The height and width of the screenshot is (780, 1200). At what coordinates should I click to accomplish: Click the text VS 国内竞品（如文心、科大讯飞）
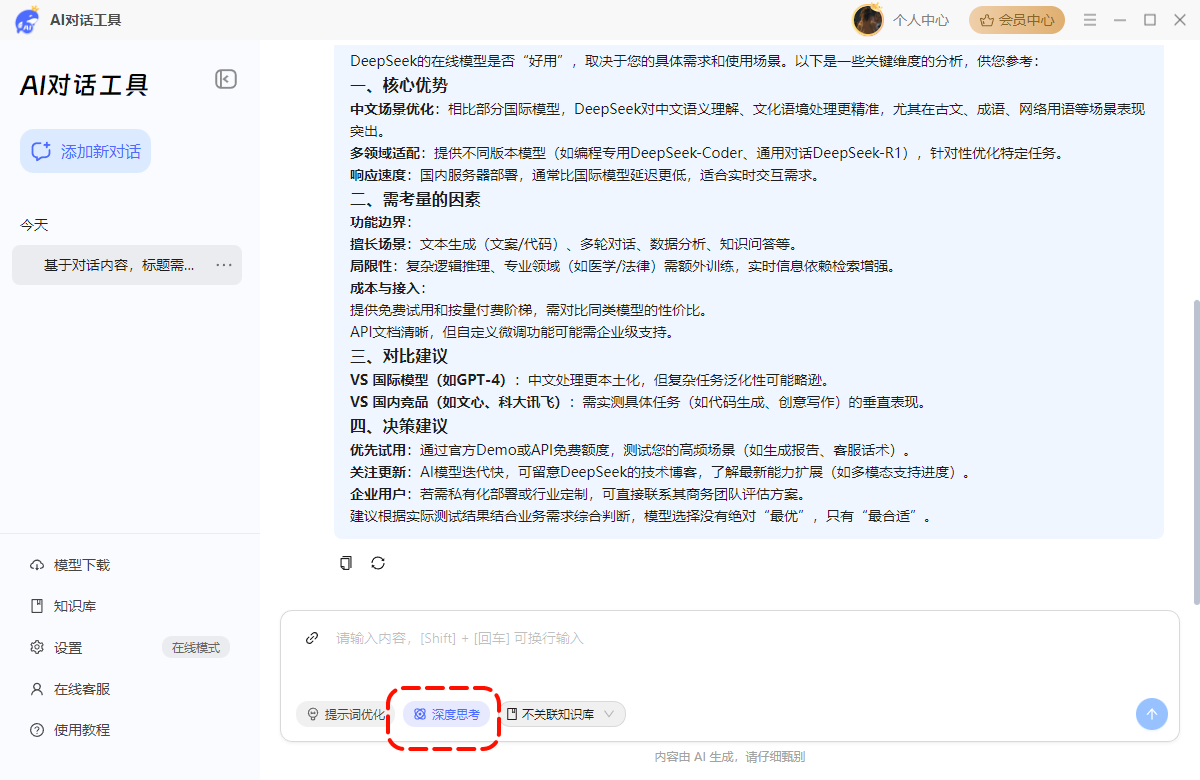458,402
